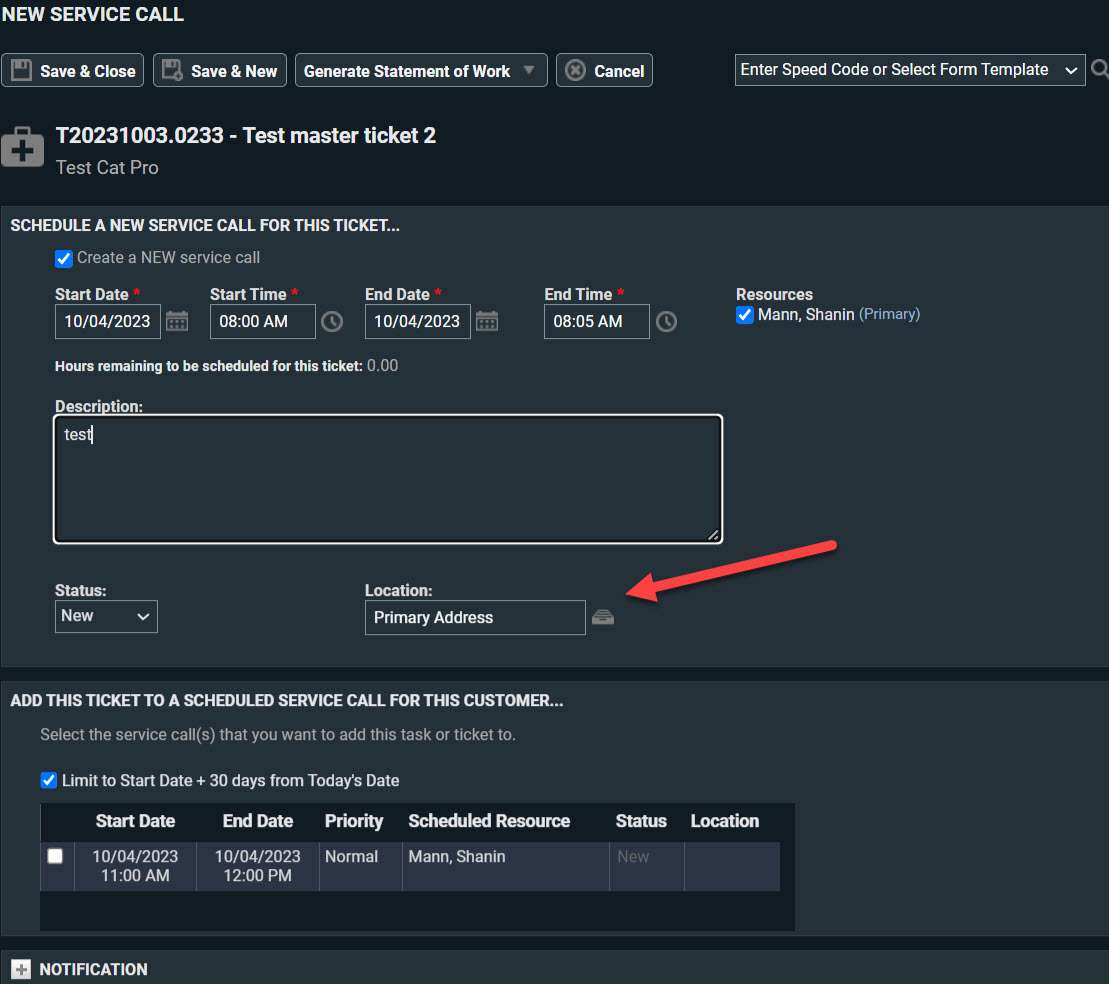This screenshot has height=984, width=1109.
Task: Click the Notification section heading
Action: pos(93,969)
